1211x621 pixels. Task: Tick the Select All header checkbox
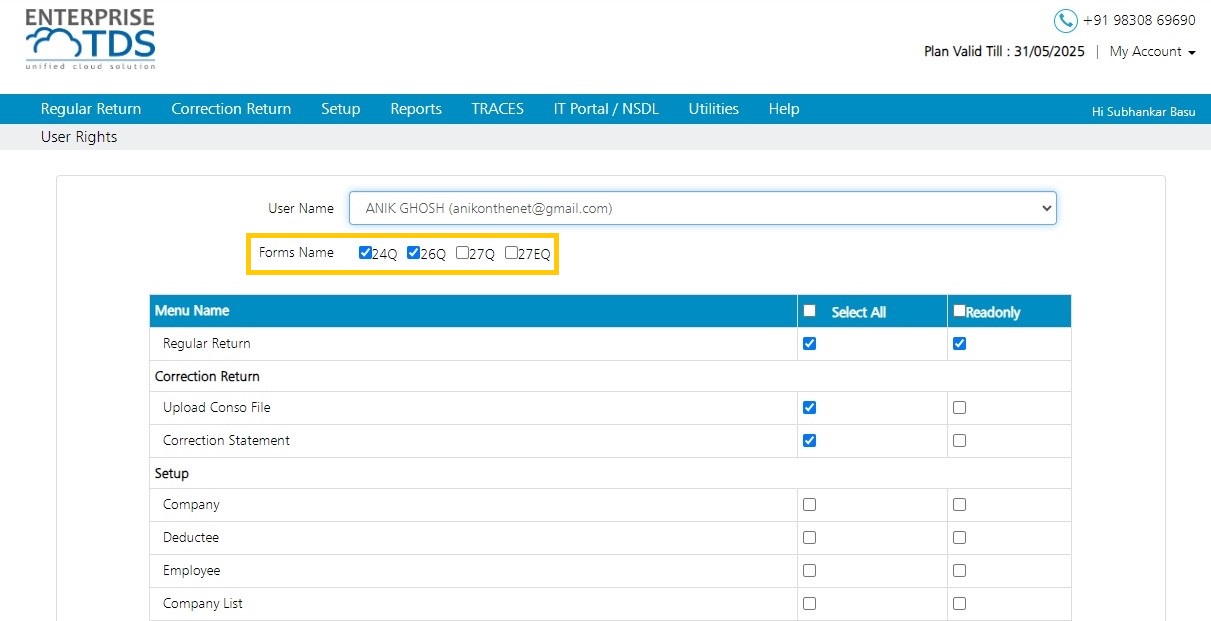coord(810,311)
